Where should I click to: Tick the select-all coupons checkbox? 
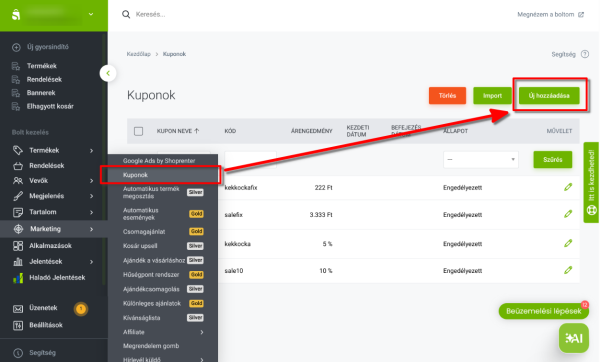(139, 131)
